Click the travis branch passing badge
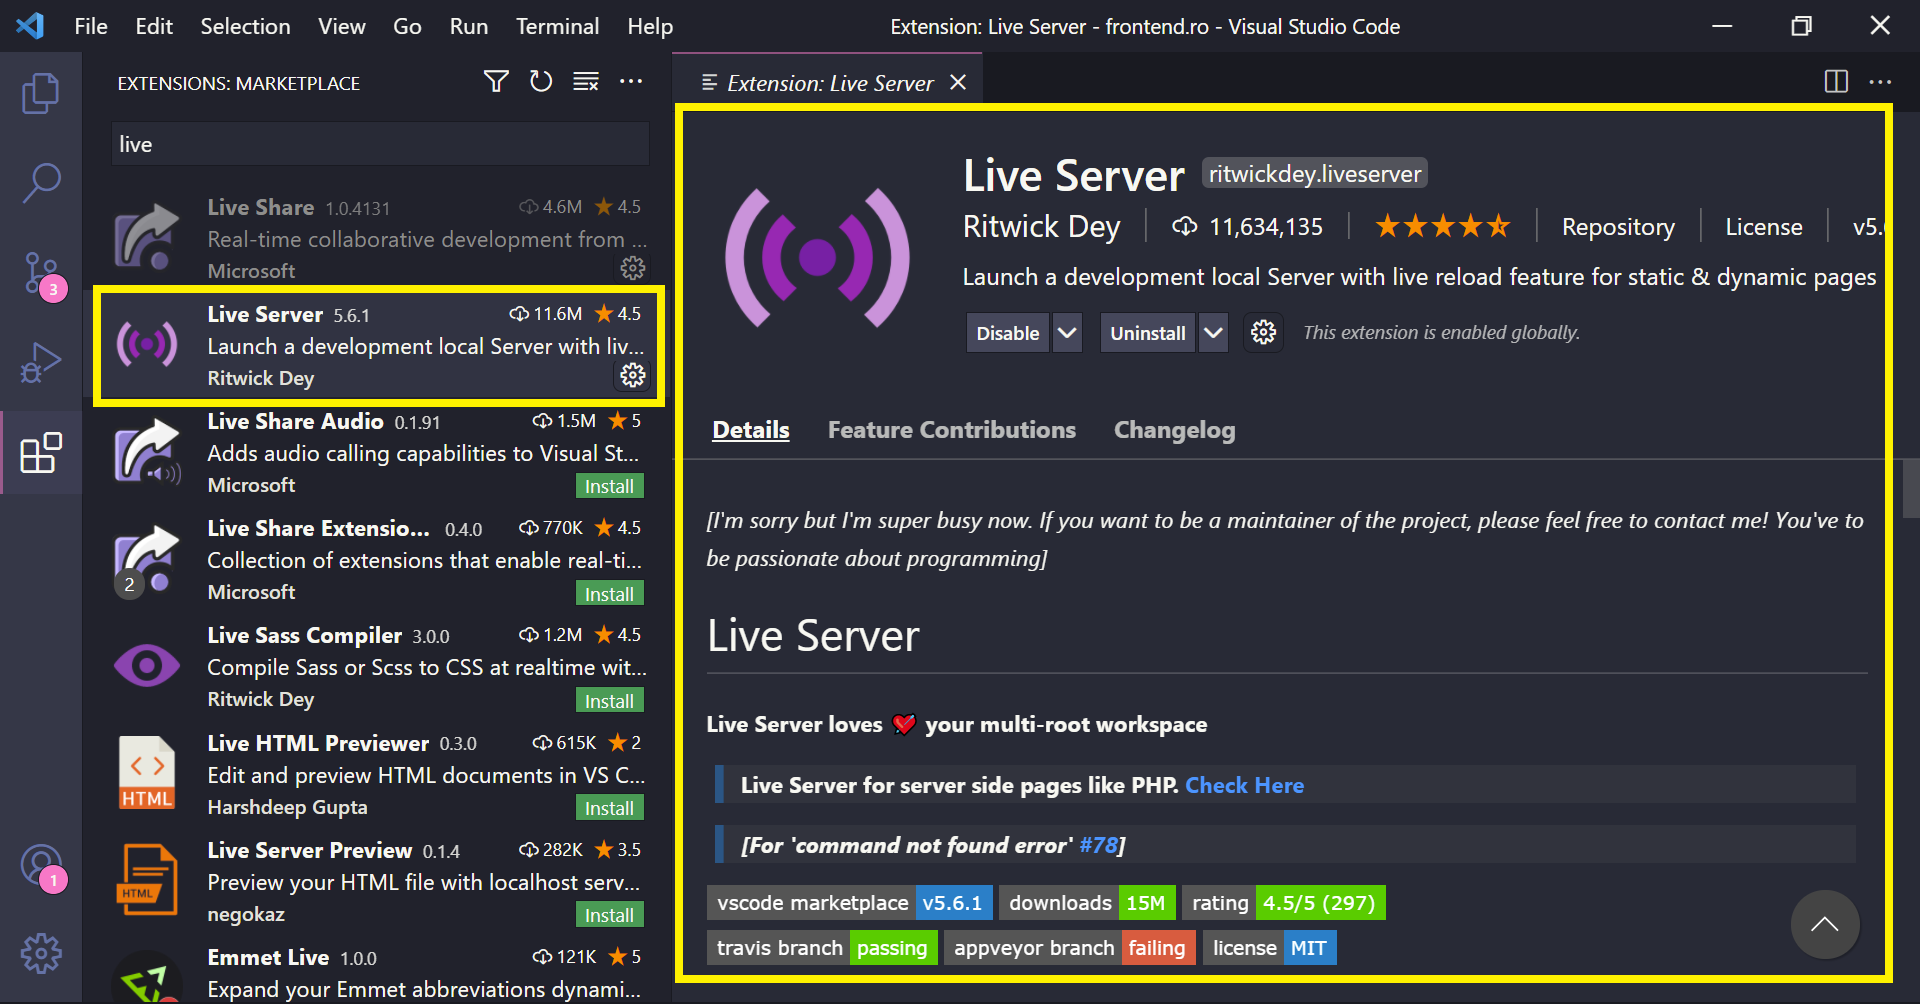 [x=822, y=948]
